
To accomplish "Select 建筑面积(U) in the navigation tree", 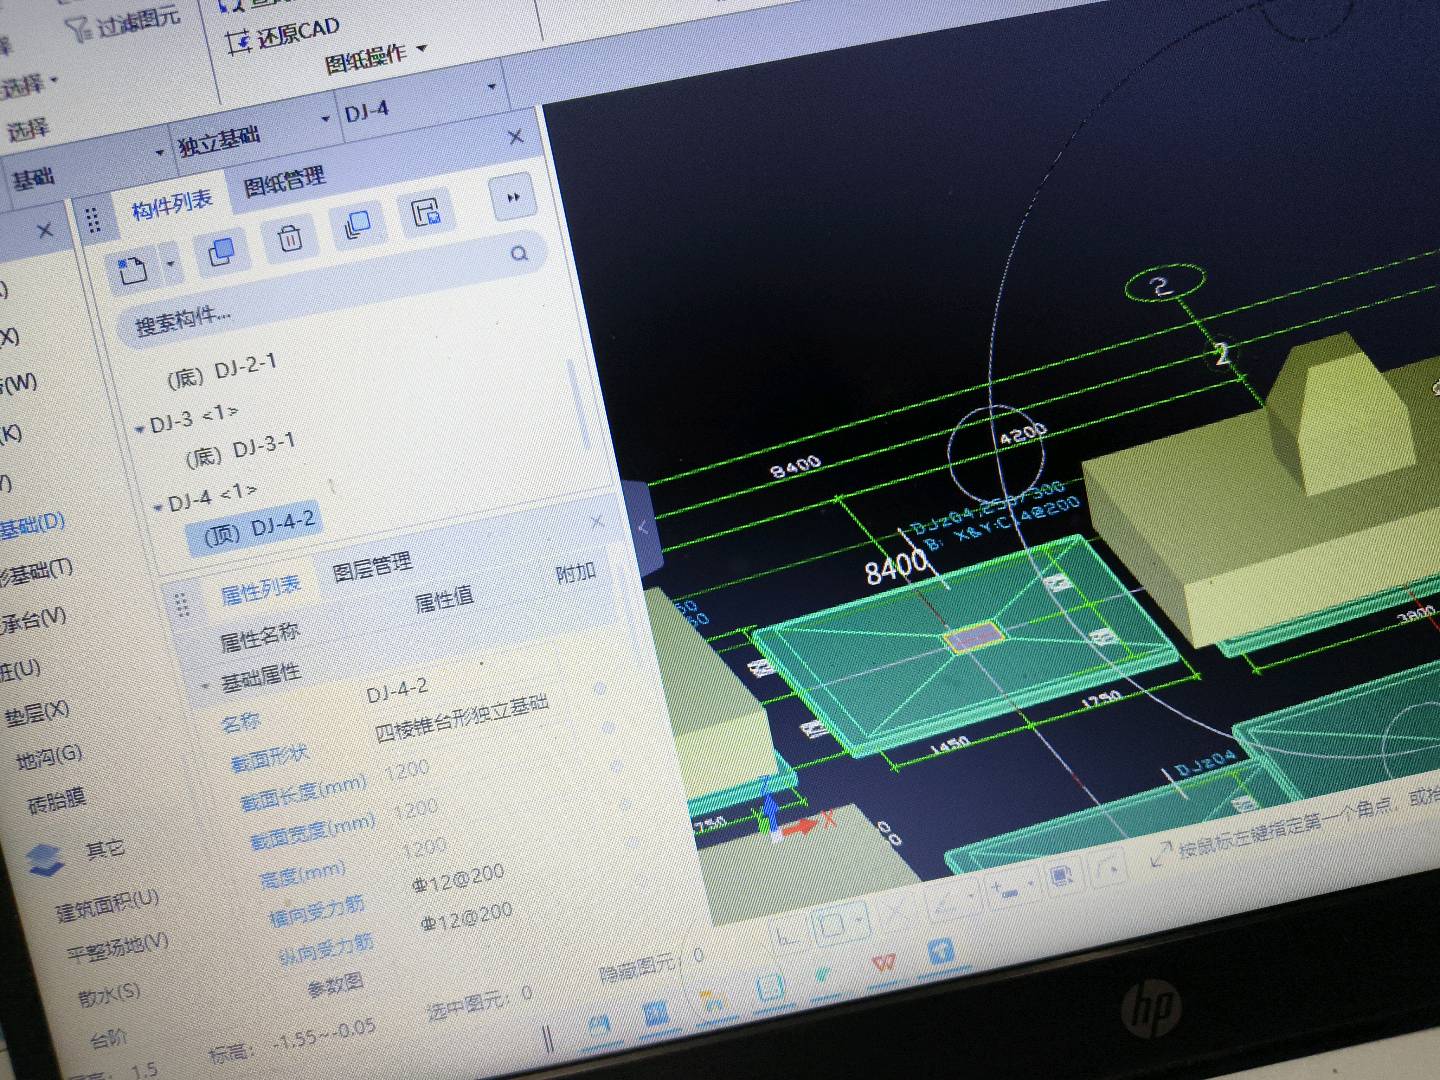I will pyautogui.click(x=106, y=905).
